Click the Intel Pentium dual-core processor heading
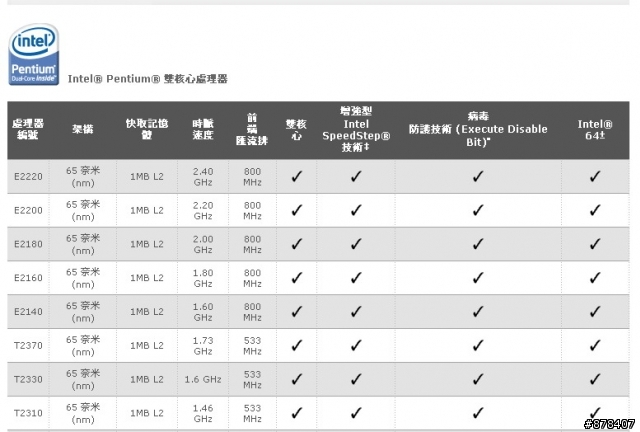 pyautogui.click(x=147, y=79)
